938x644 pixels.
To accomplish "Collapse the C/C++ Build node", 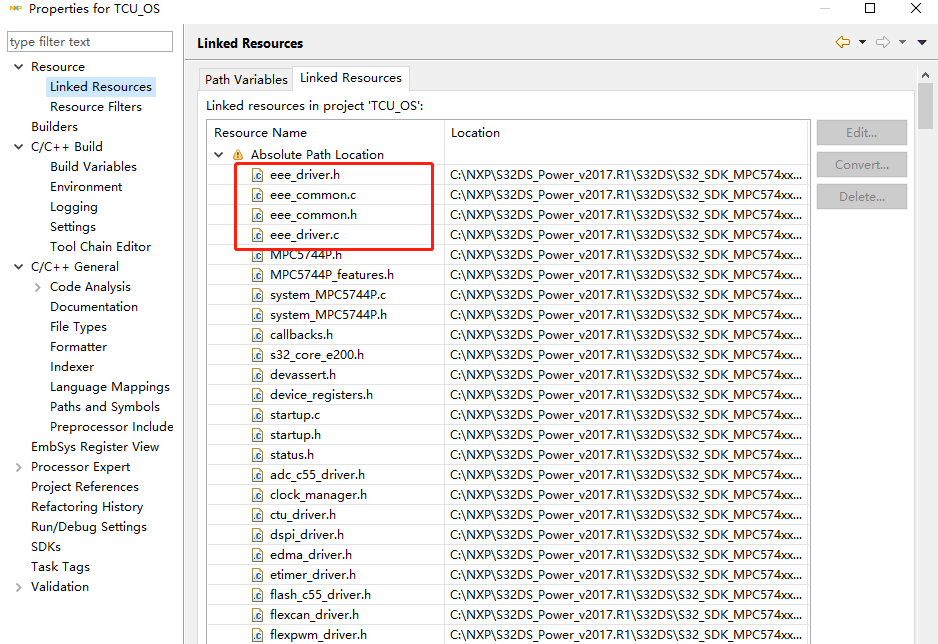I will pyautogui.click(x=19, y=146).
